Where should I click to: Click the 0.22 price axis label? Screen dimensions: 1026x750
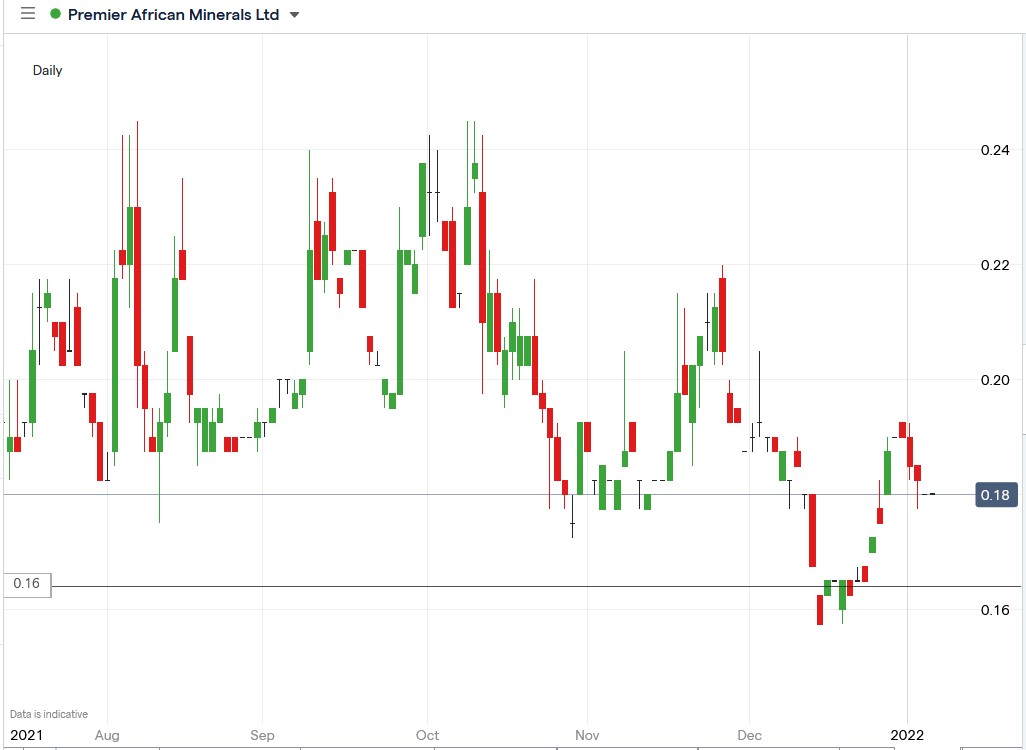[994, 265]
